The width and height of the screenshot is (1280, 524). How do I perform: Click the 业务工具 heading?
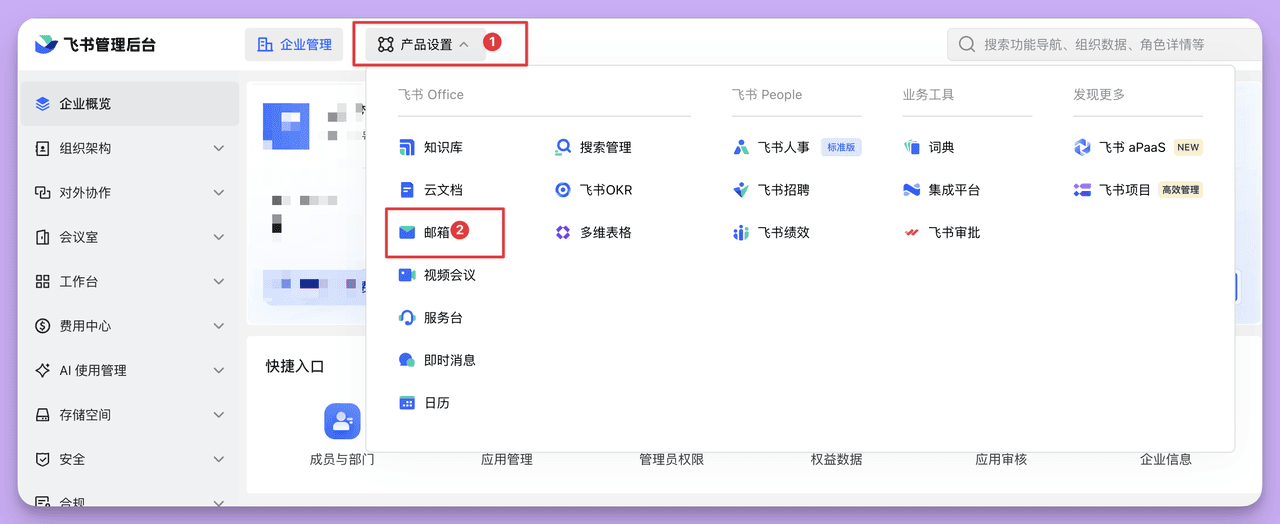[928, 95]
